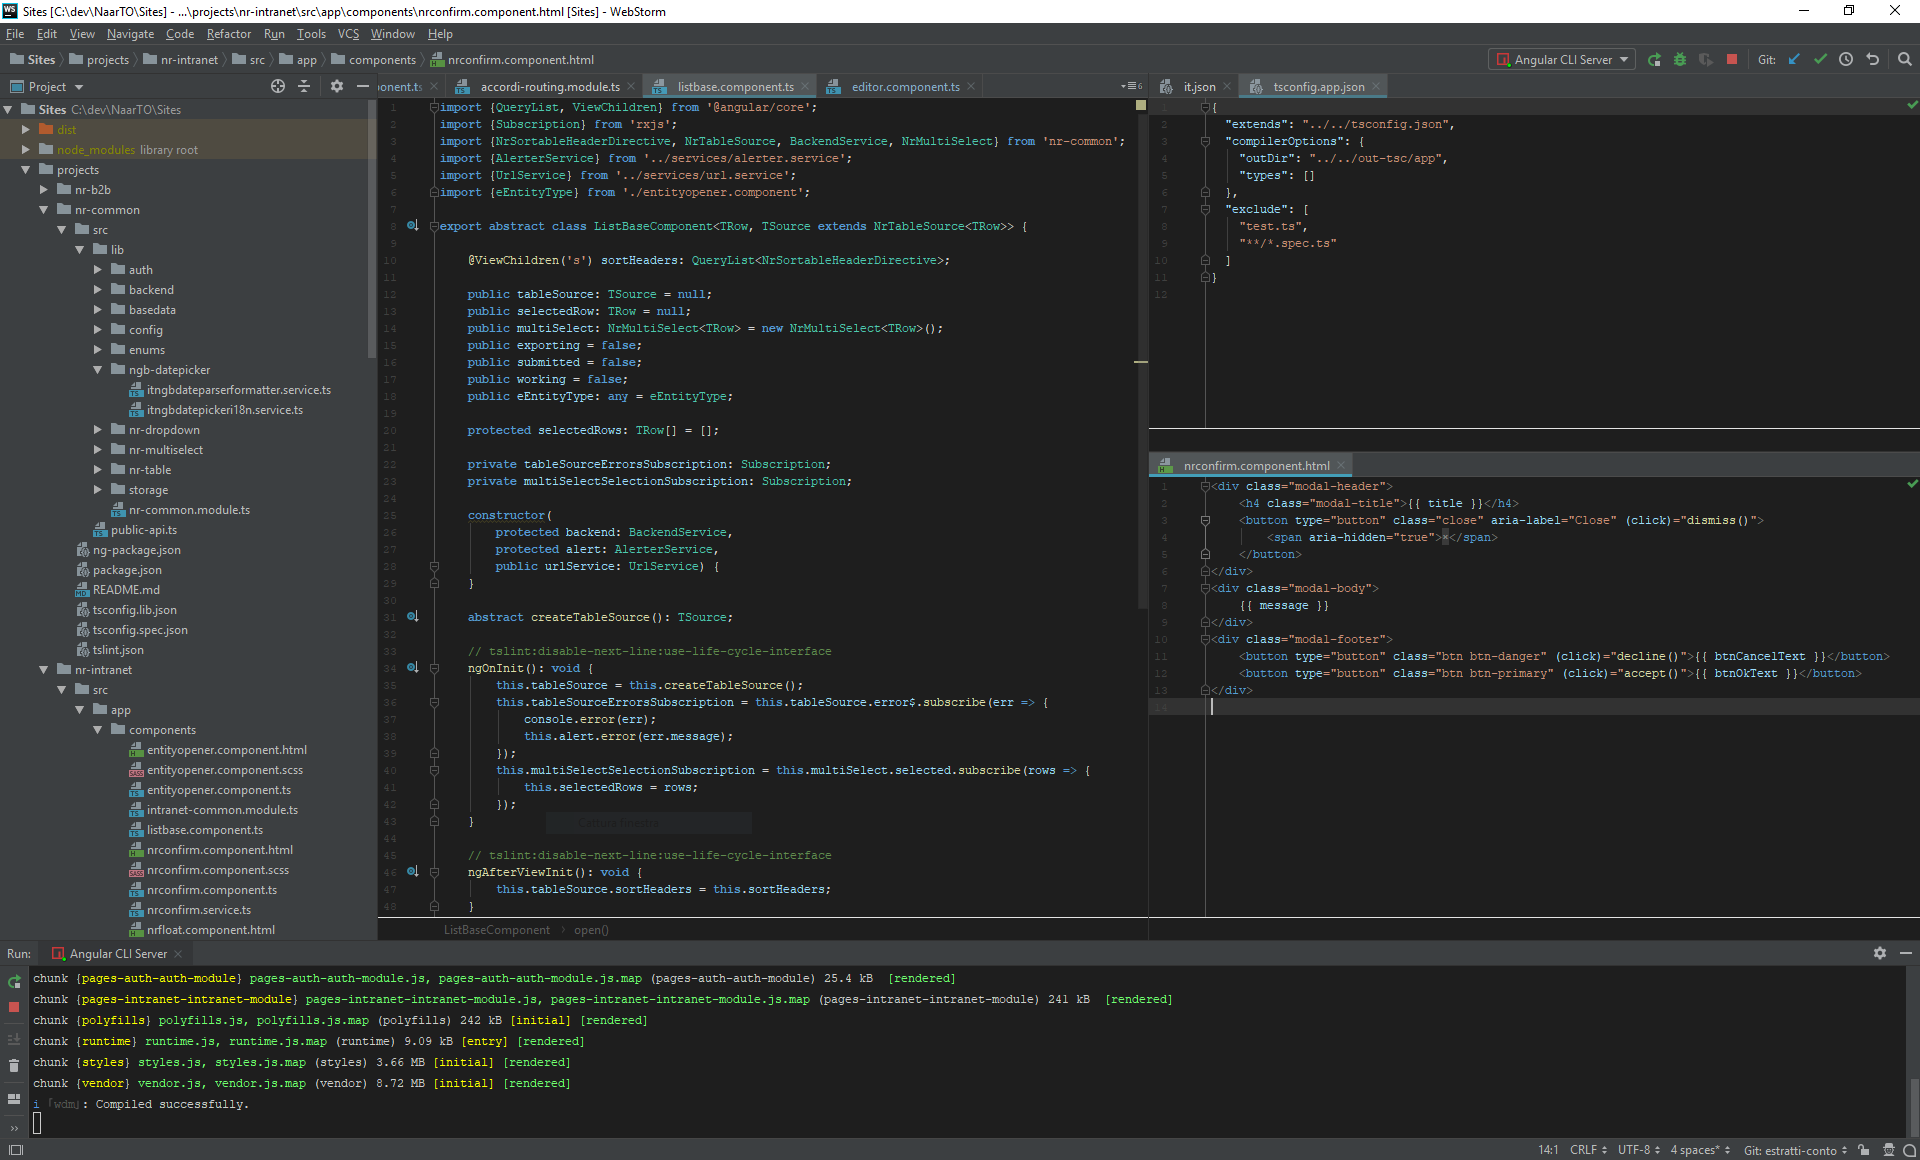Close the listbase.component.ts tab

click(x=805, y=87)
